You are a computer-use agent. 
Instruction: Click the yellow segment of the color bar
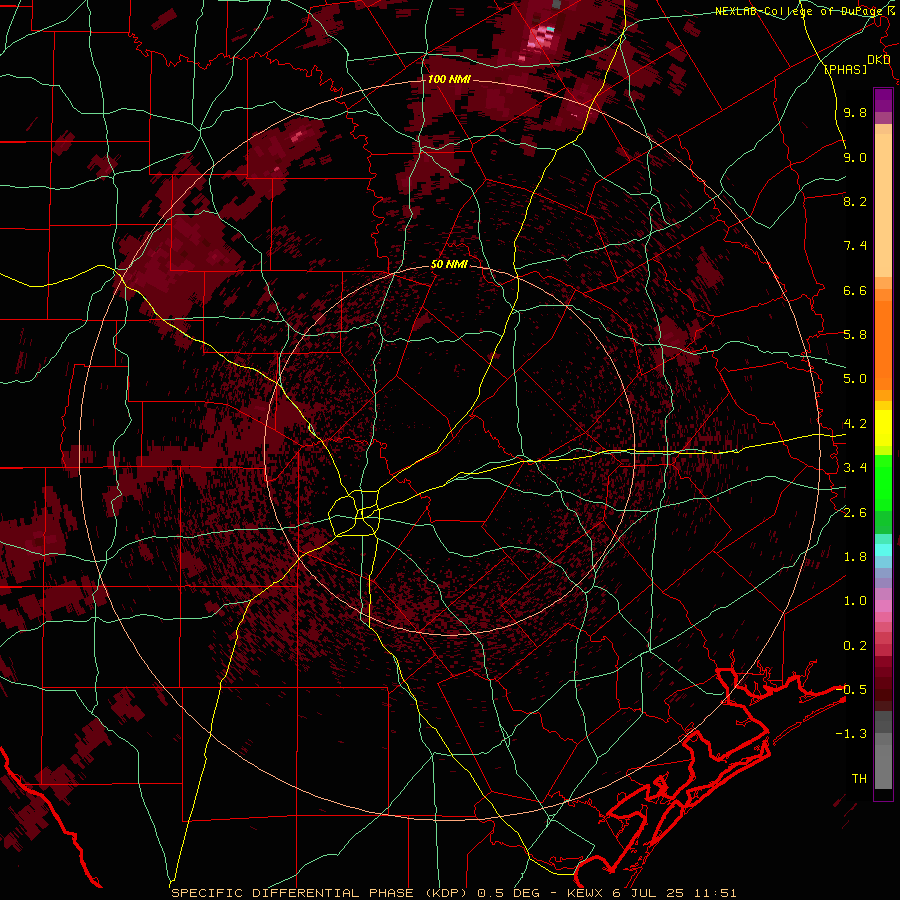(883, 428)
